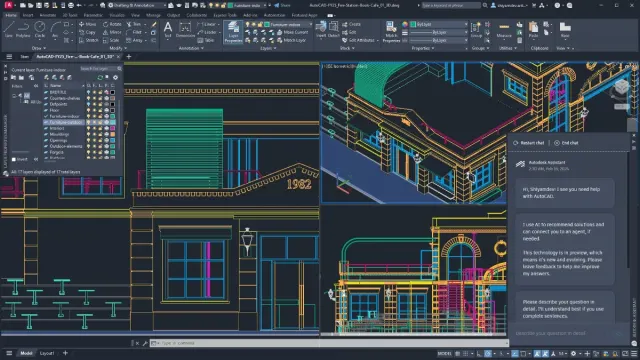The image size is (640, 360).
Task: Click the Copy tool in Modify panel
Action: (87, 32)
